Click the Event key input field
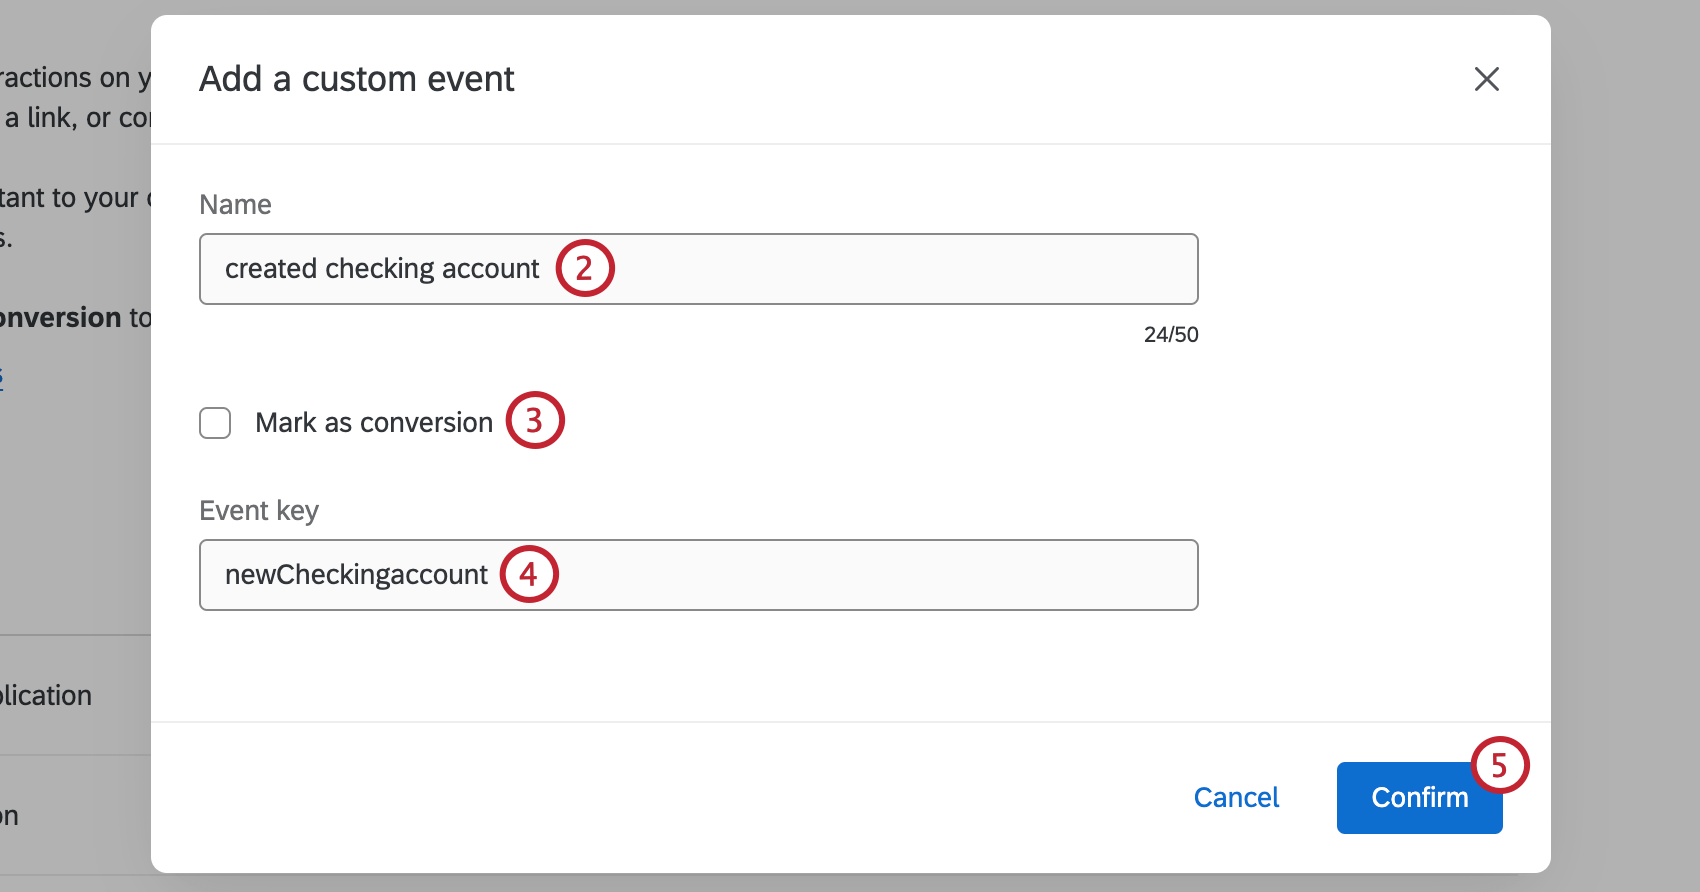This screenshot has height=892, width=1700. pos(699,575)
